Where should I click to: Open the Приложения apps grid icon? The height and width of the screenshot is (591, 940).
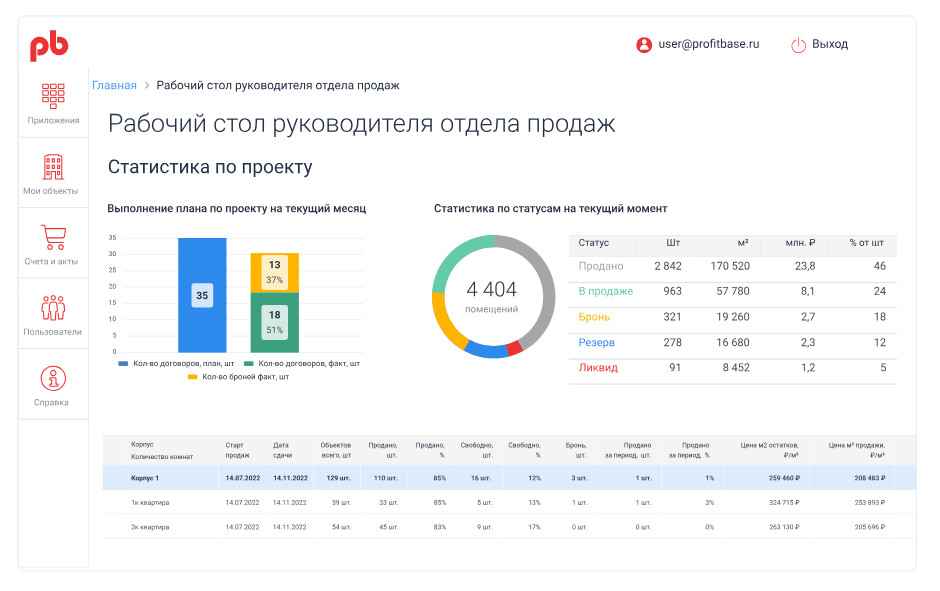click(x=53, y=95)
